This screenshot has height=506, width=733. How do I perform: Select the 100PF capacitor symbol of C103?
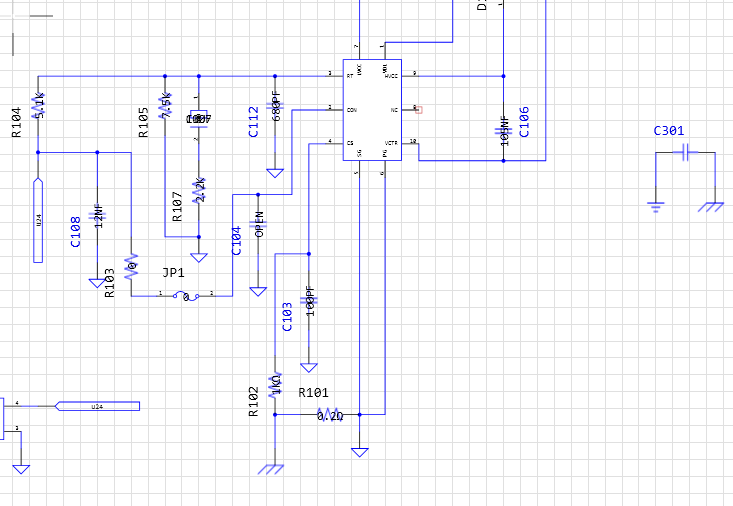pos(309,301)
